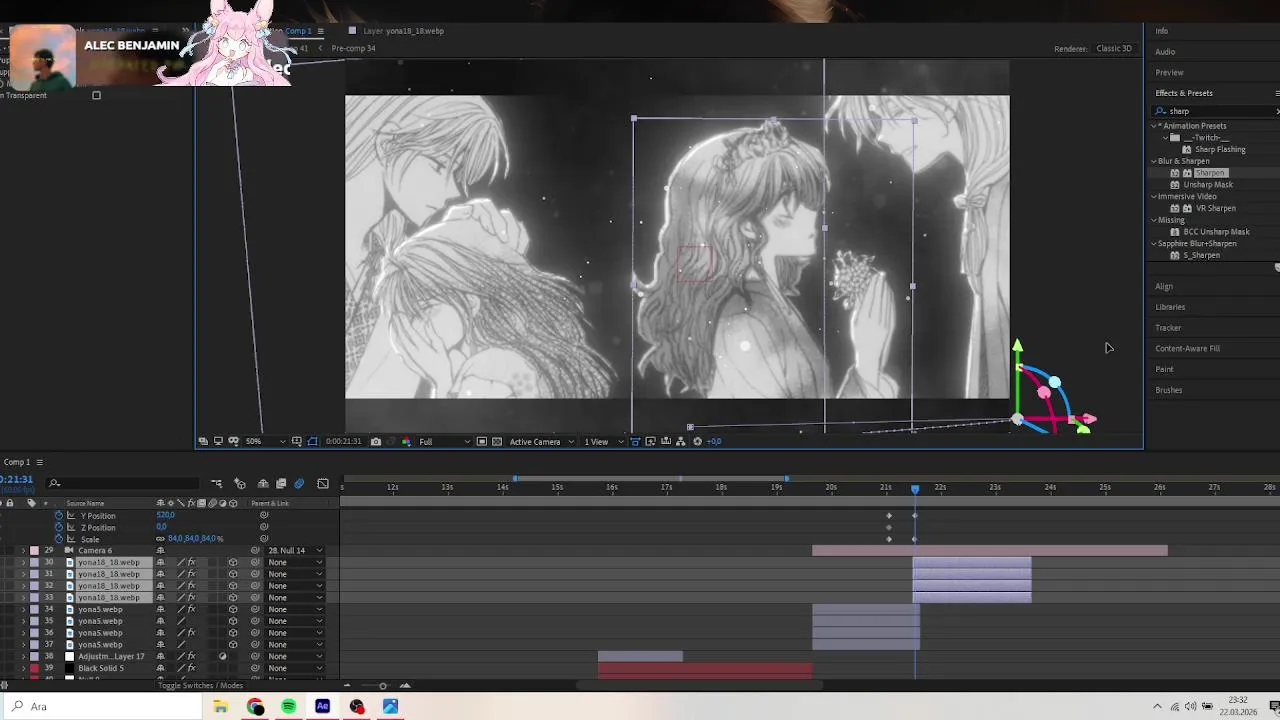Click the snapshot camera icon in viewer

pos(376,441)
